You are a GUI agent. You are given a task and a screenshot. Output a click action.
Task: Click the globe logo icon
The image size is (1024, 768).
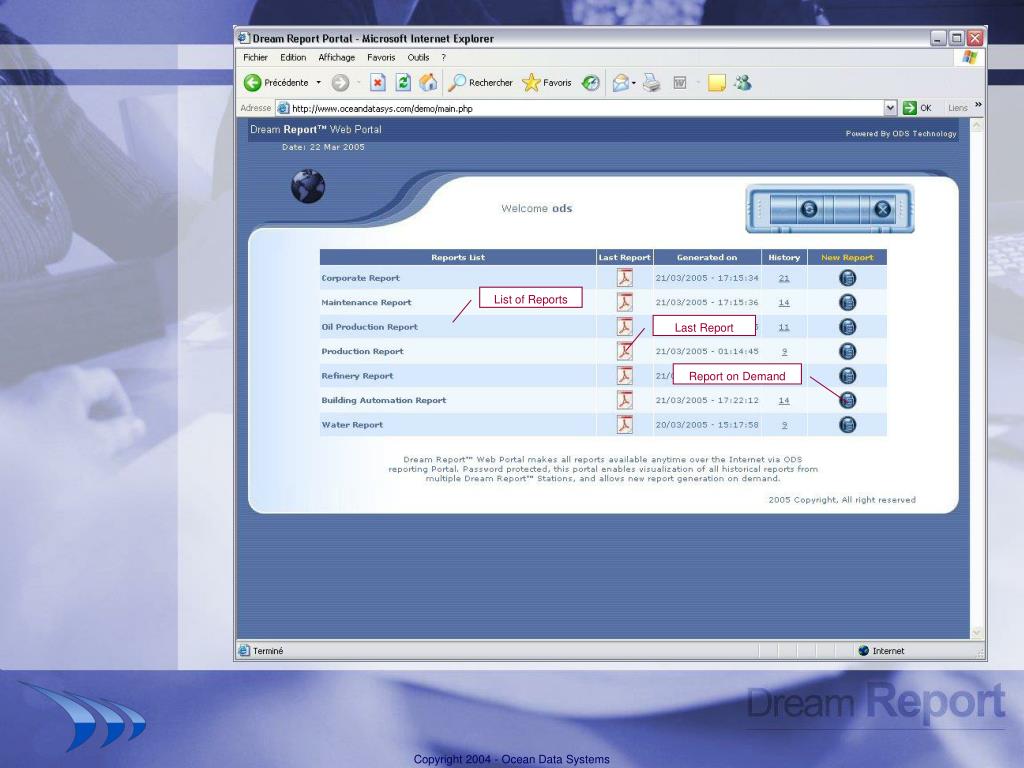(x=308, y=187)
